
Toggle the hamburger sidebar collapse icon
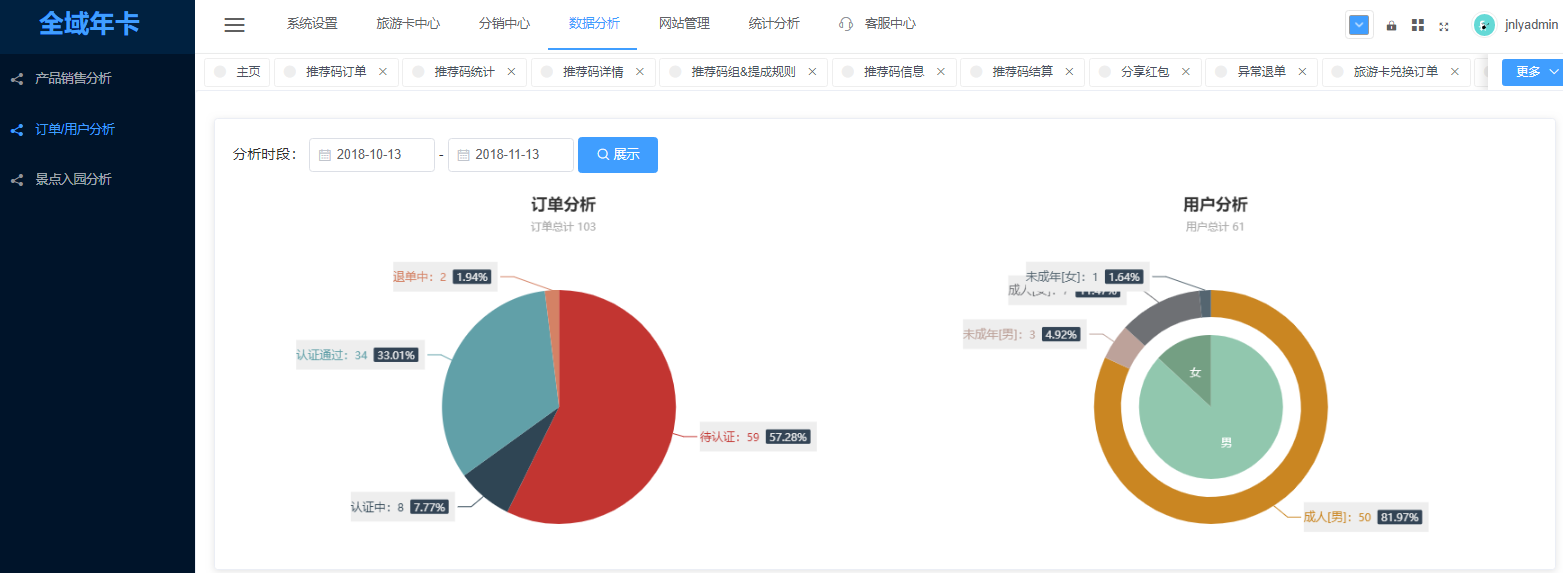(x=234, y=25)
